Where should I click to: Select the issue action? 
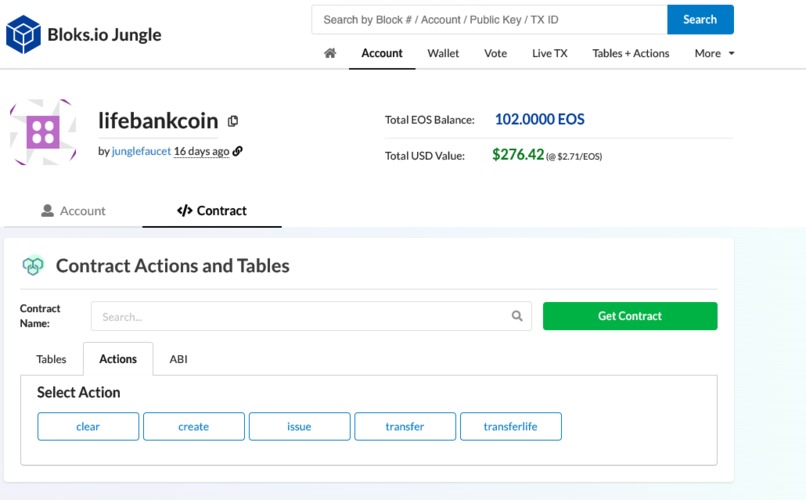[x=299, y=427]
